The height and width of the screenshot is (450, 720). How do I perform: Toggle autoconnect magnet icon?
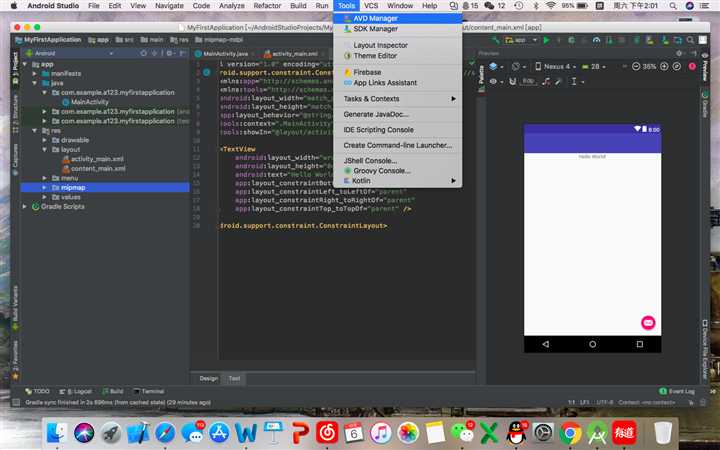pyautogui.click(x=512, y=81)
